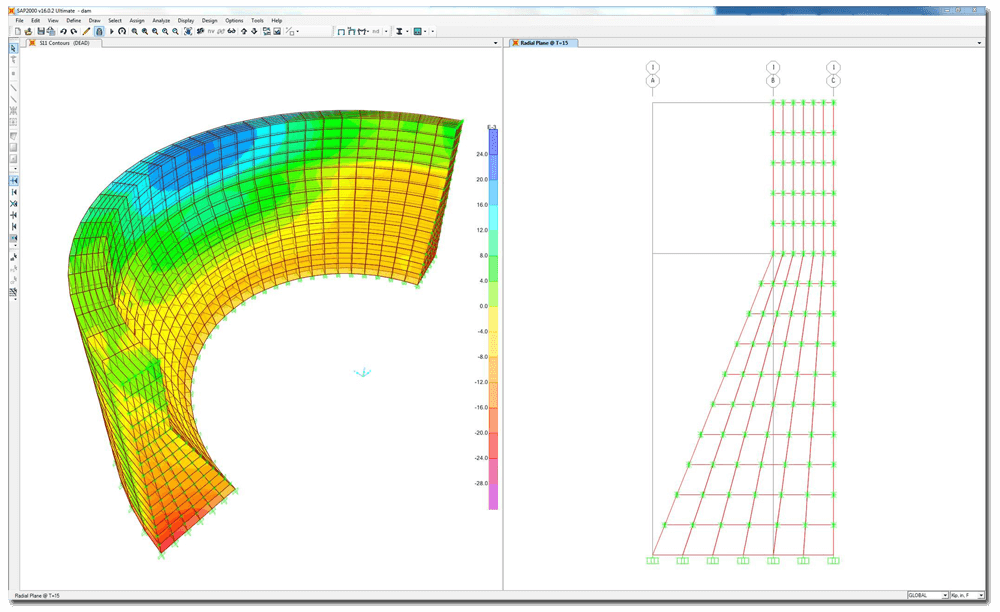Open the Analyze menu
The width and height of the screenshot is (1000, 612).
click(160, 20)
